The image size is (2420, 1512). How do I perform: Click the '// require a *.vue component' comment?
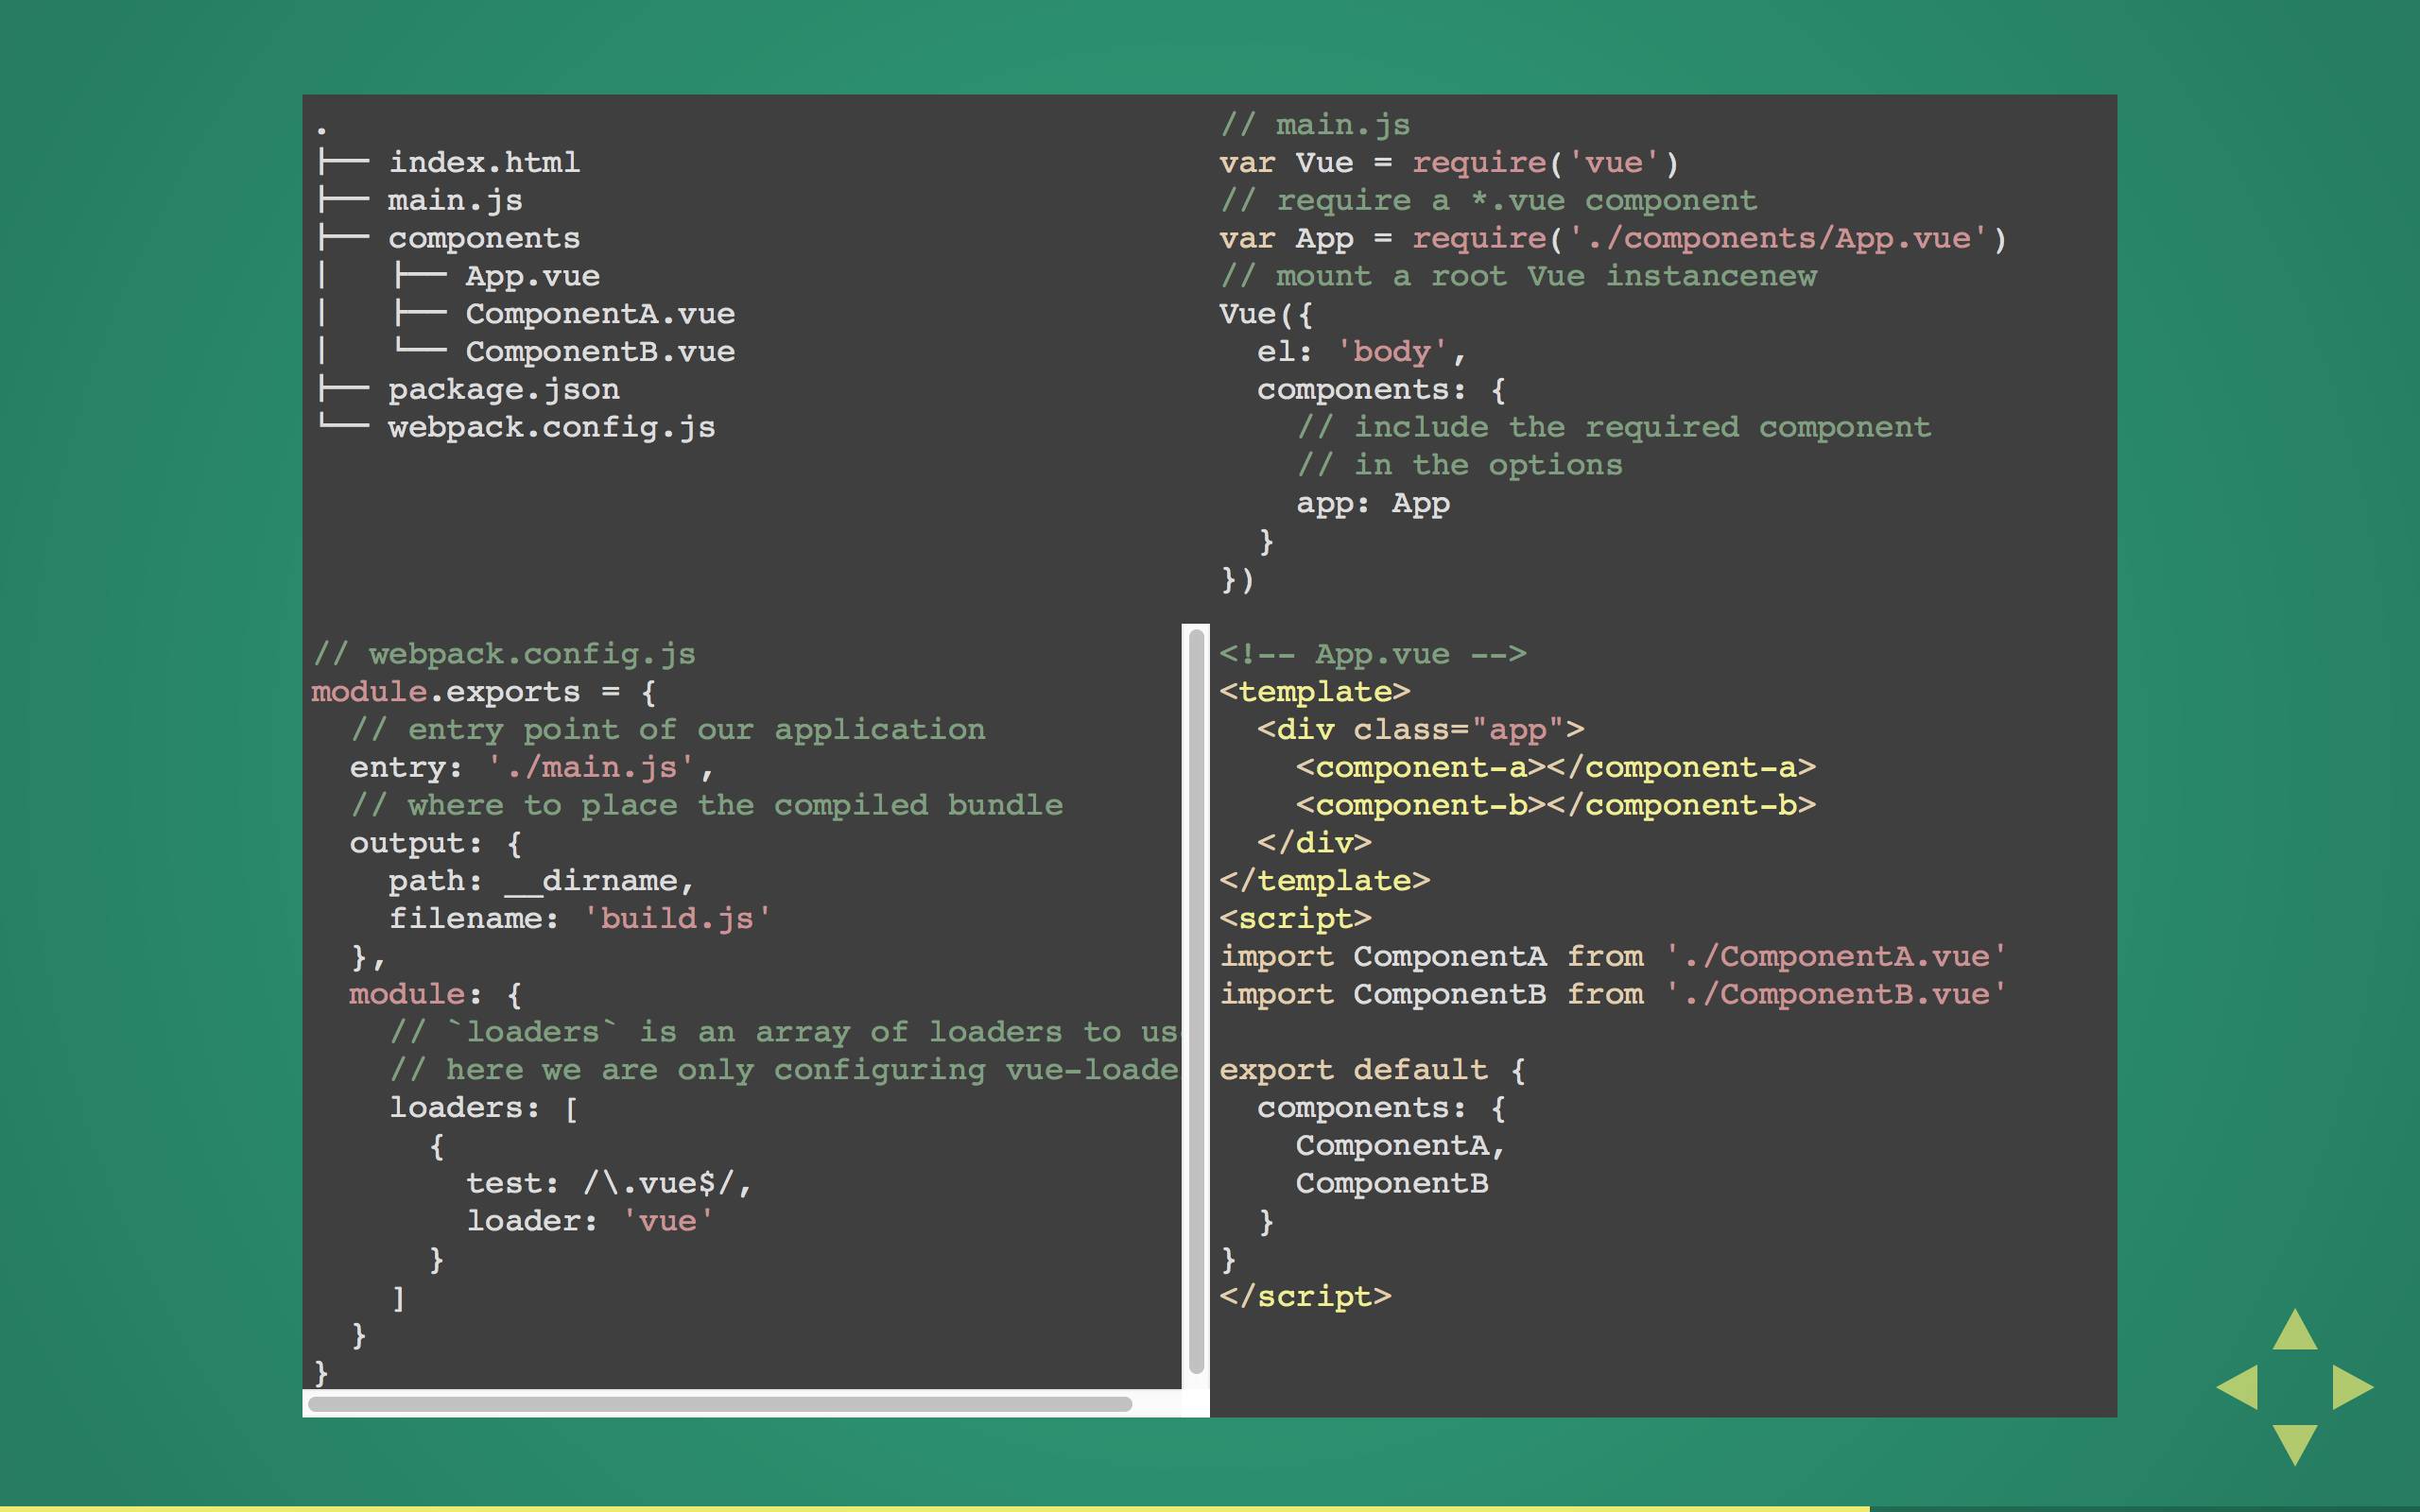(x=1488, y=200)
